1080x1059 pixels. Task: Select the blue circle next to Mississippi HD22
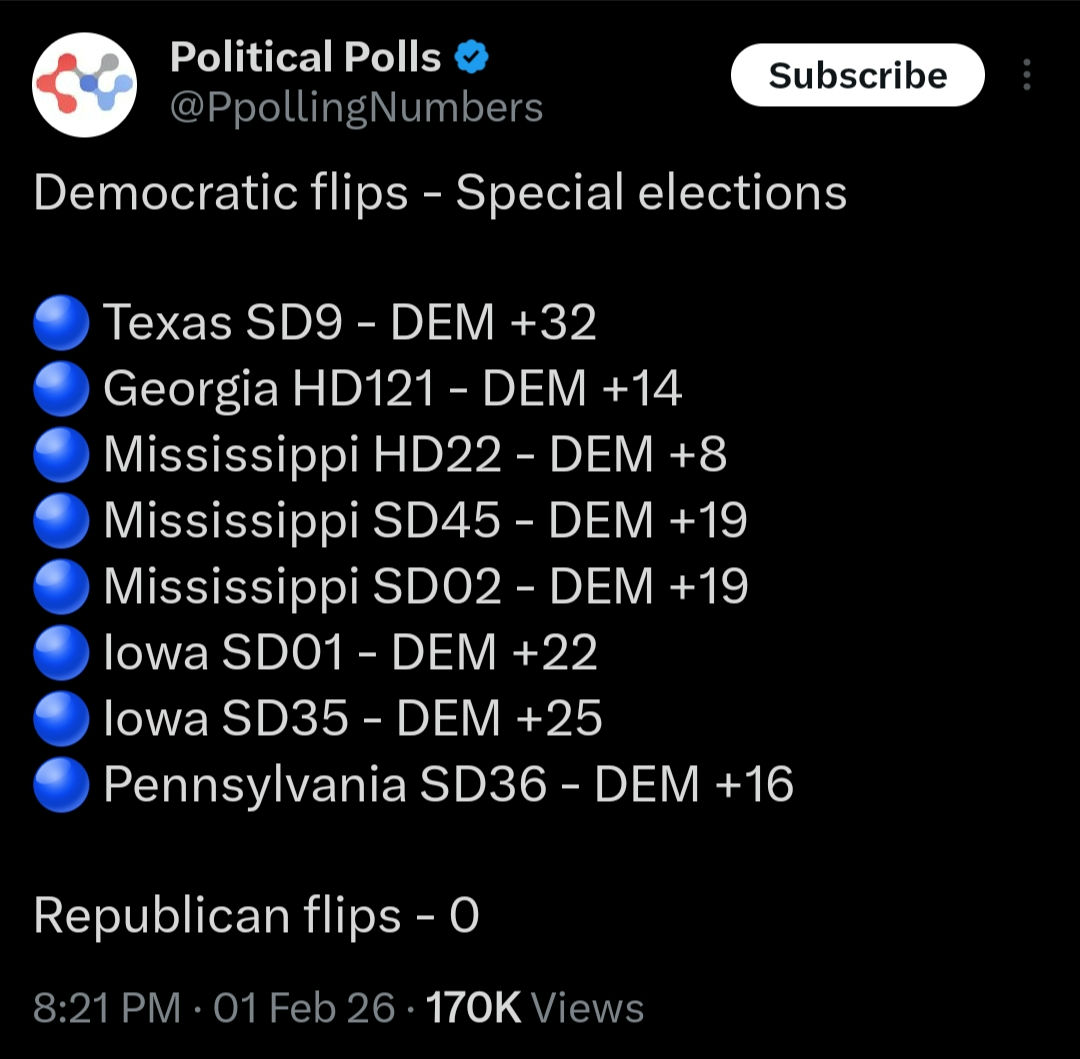click(x=62, y=455)
